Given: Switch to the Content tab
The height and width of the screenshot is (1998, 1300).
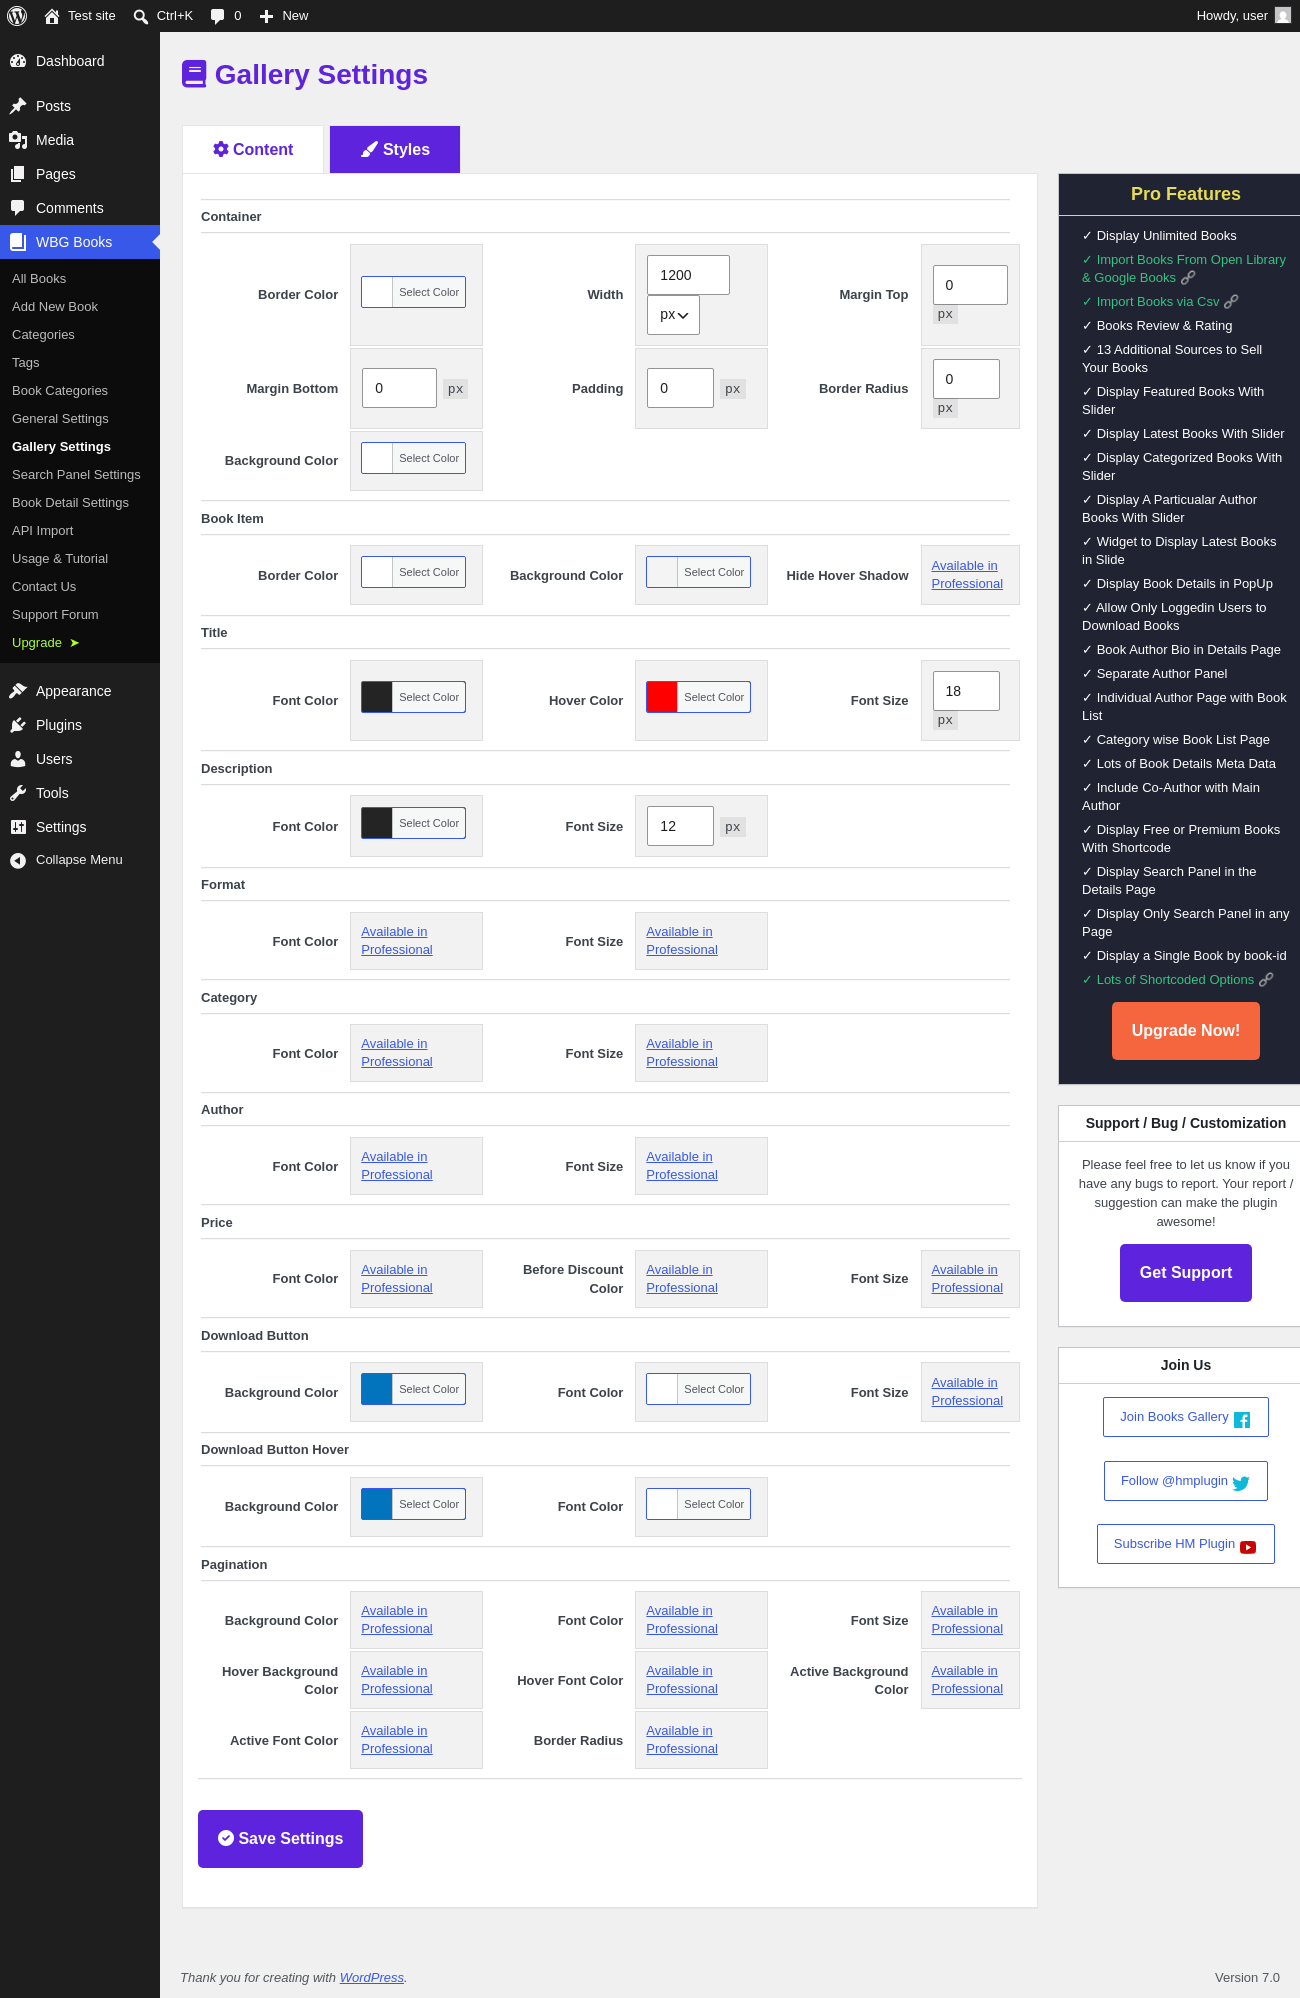Looking at the screenshot, I should pyautogui.click(x=253, y=149).
